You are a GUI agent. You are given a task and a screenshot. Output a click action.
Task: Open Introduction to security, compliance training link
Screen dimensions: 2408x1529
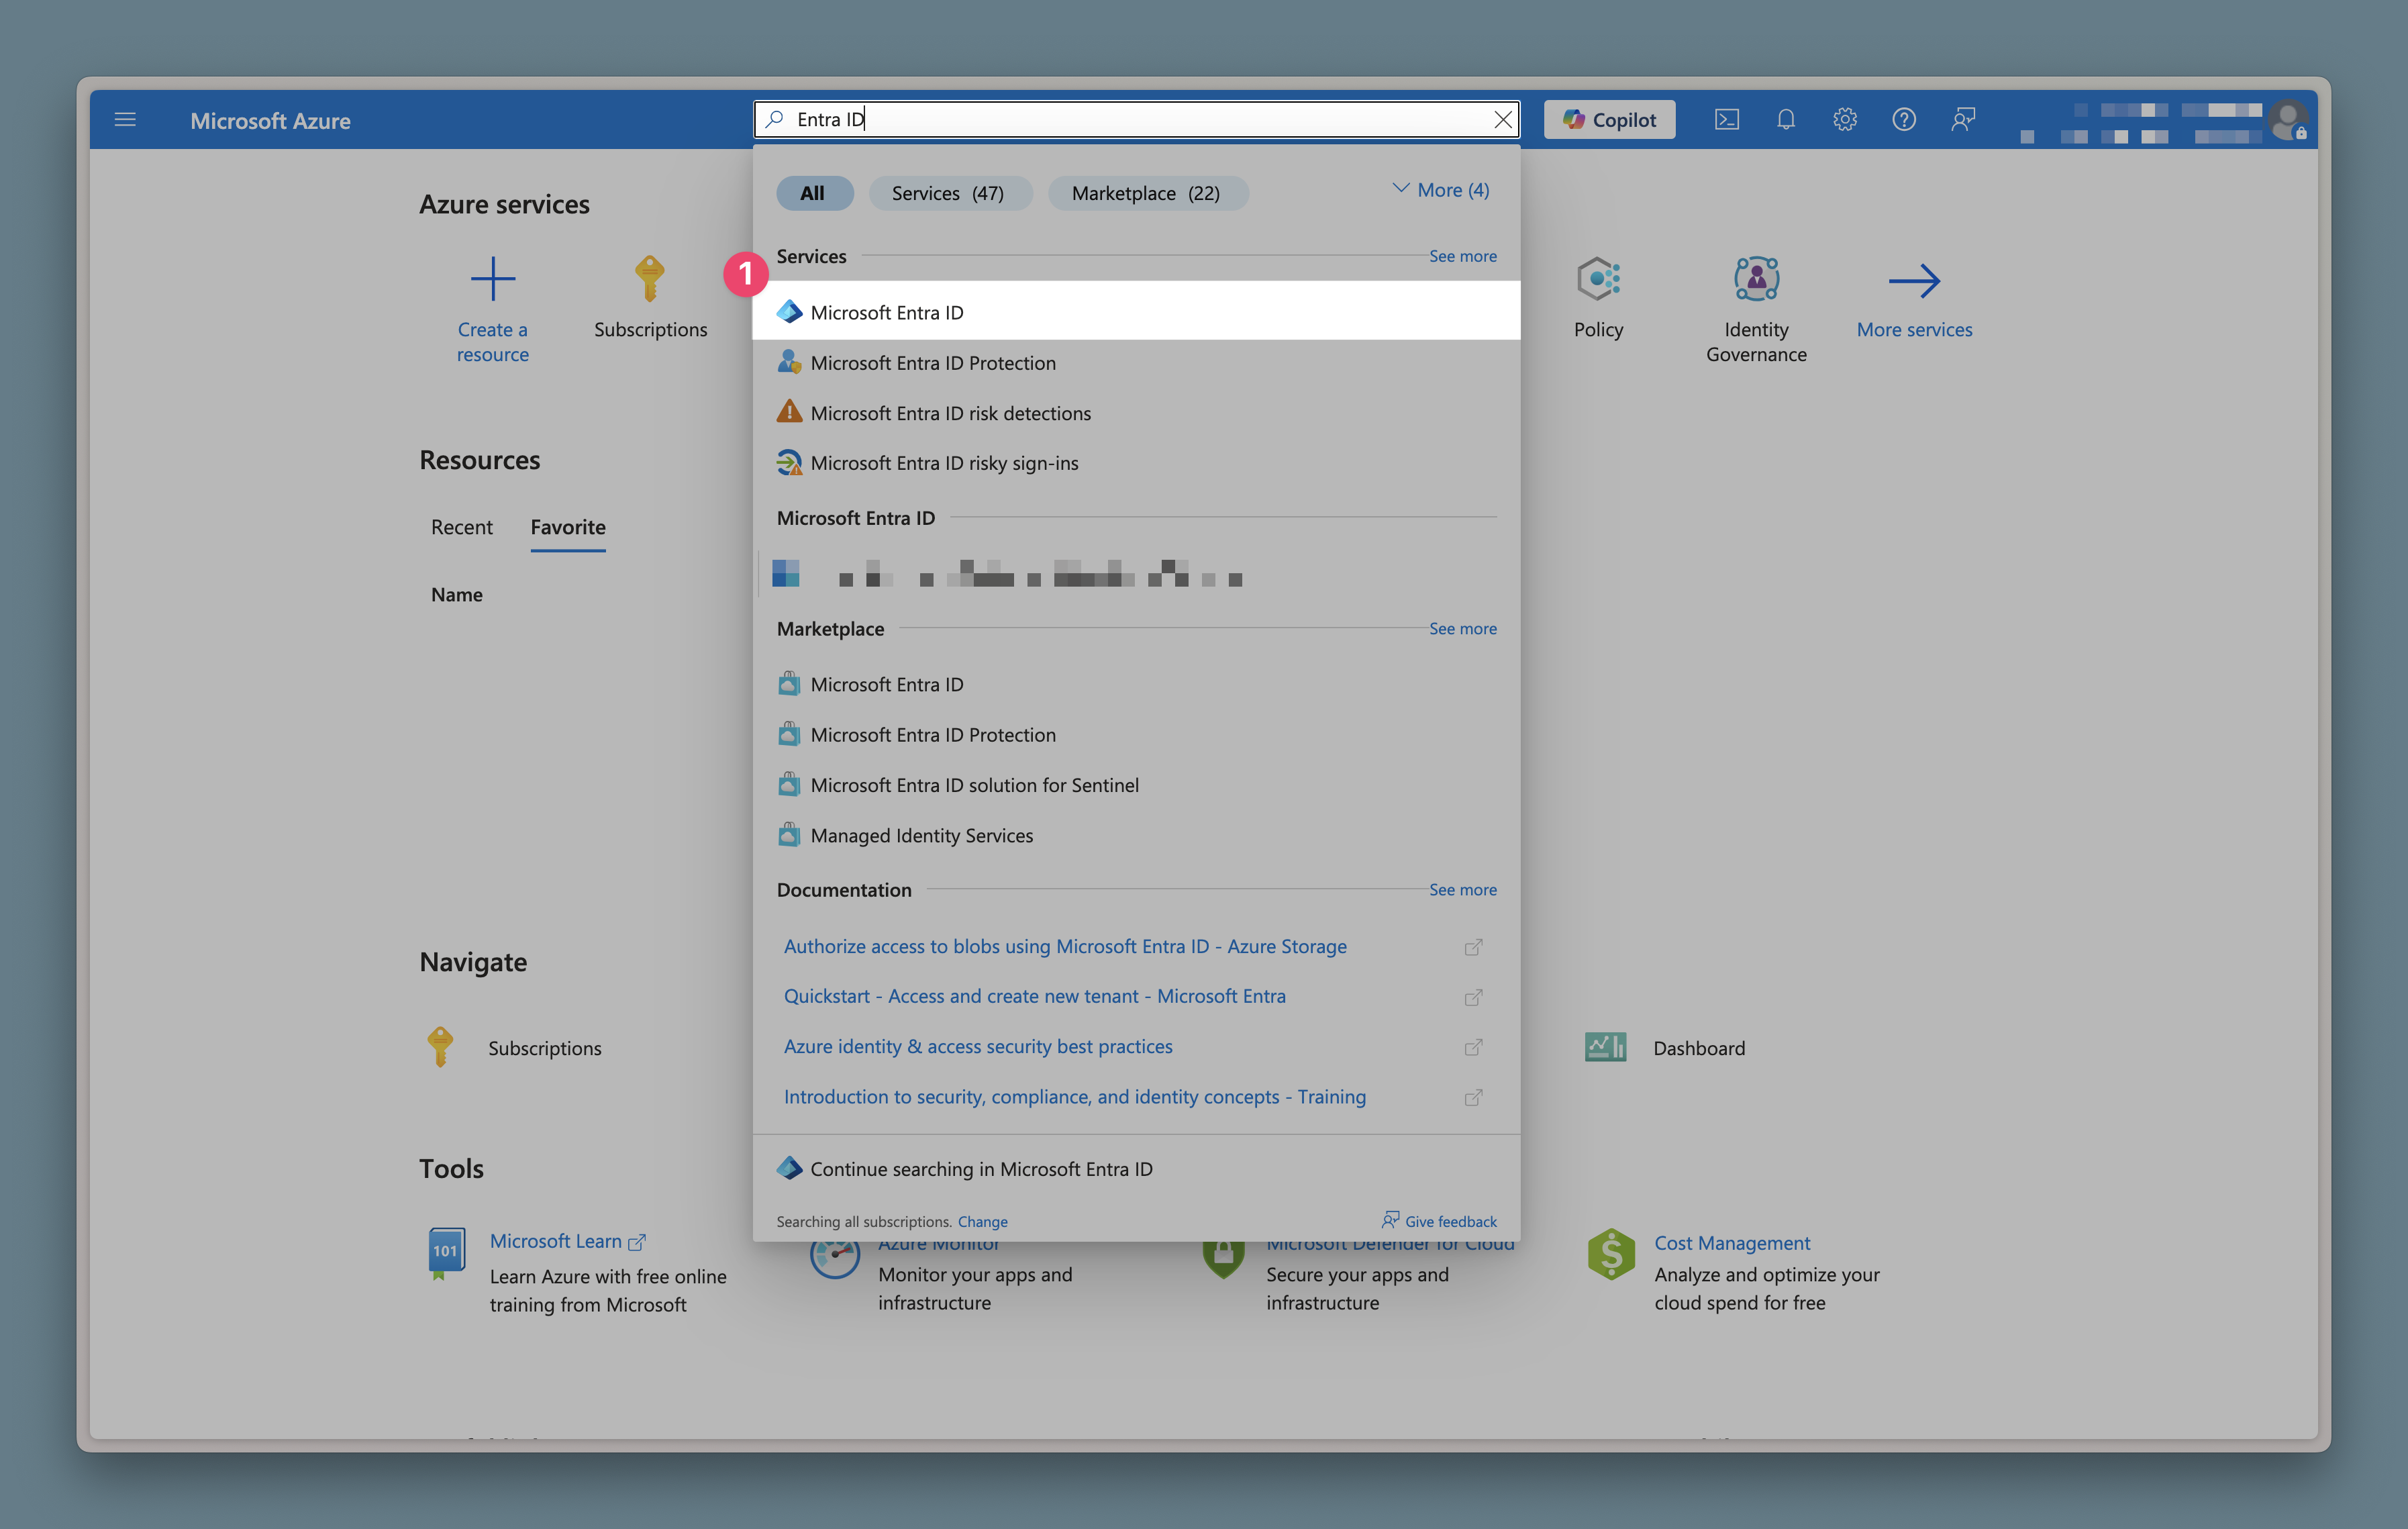(1074, 1096)
